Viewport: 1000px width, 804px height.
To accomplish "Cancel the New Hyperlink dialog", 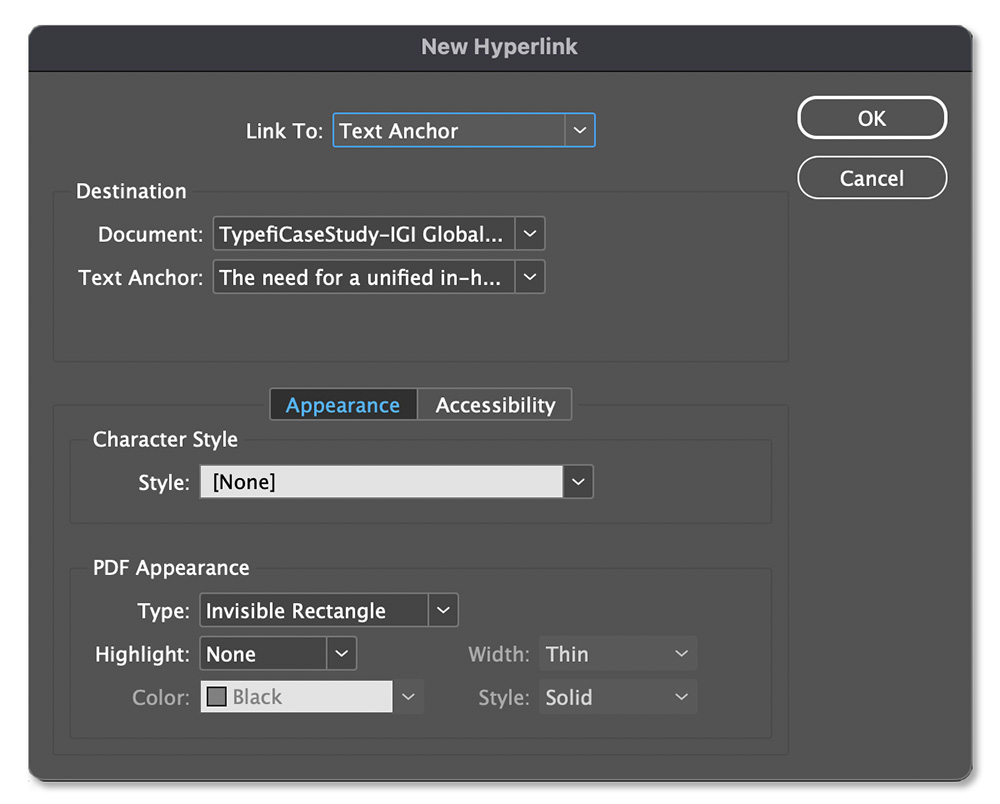I will 872,178.
